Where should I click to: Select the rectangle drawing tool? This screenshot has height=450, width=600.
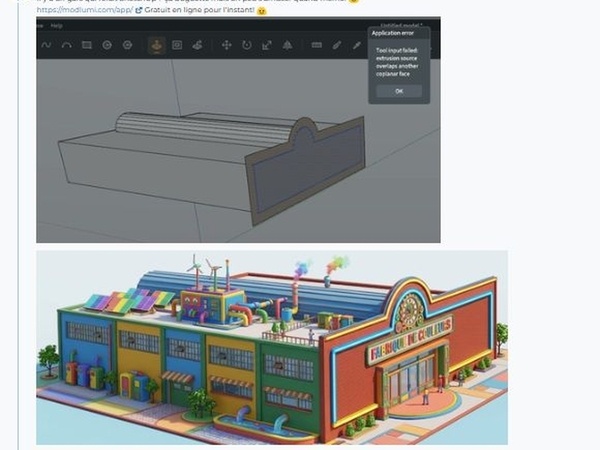point(87,45)
